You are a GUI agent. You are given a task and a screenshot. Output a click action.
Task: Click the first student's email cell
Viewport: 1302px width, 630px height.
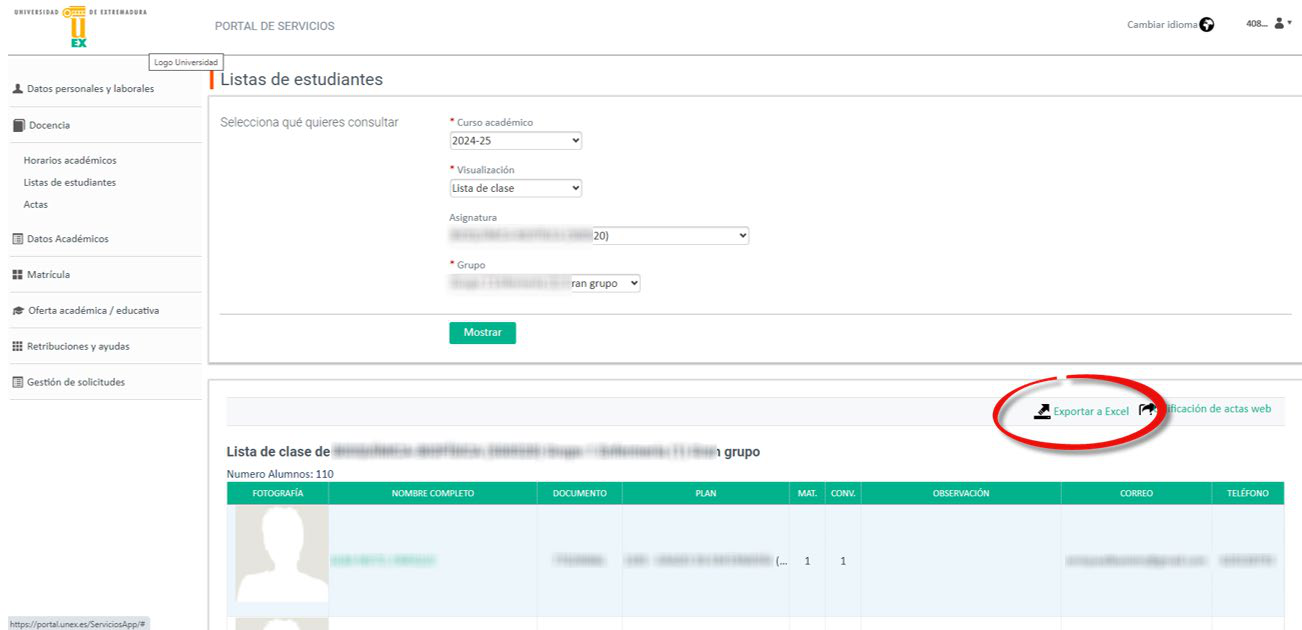tap(1137, 561)
